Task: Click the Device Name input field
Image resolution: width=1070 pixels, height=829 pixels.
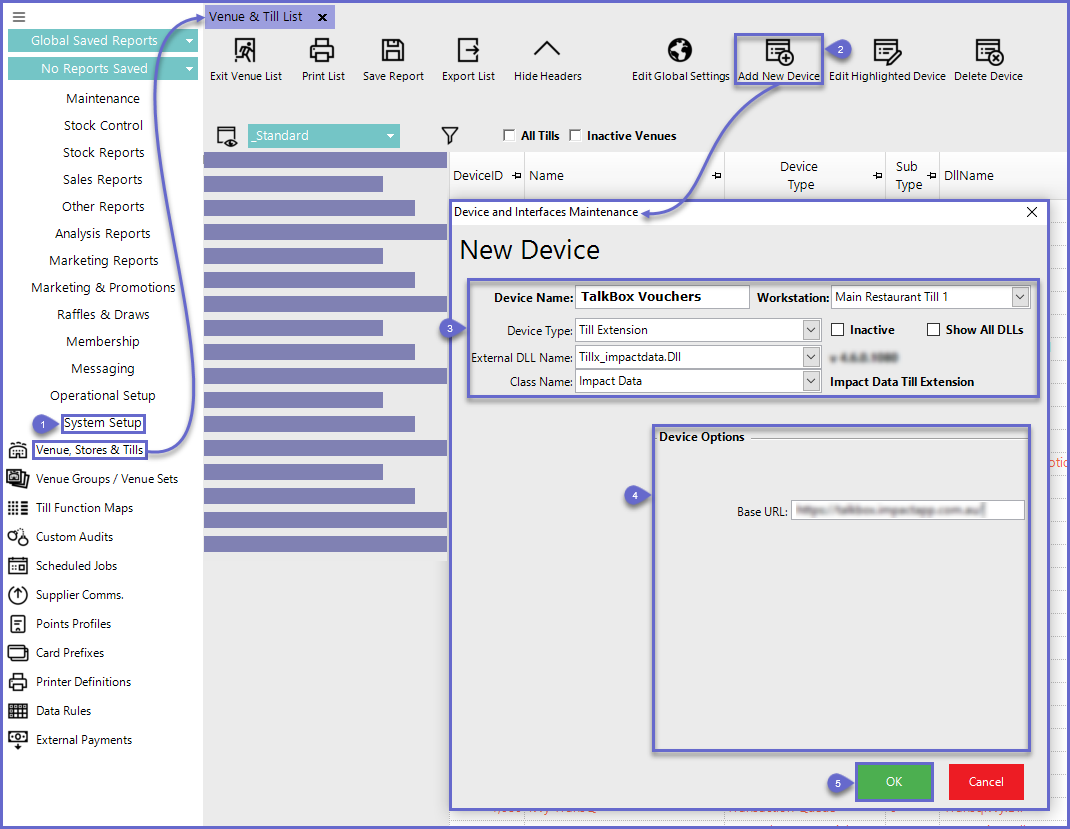Action: click(662, 297)
